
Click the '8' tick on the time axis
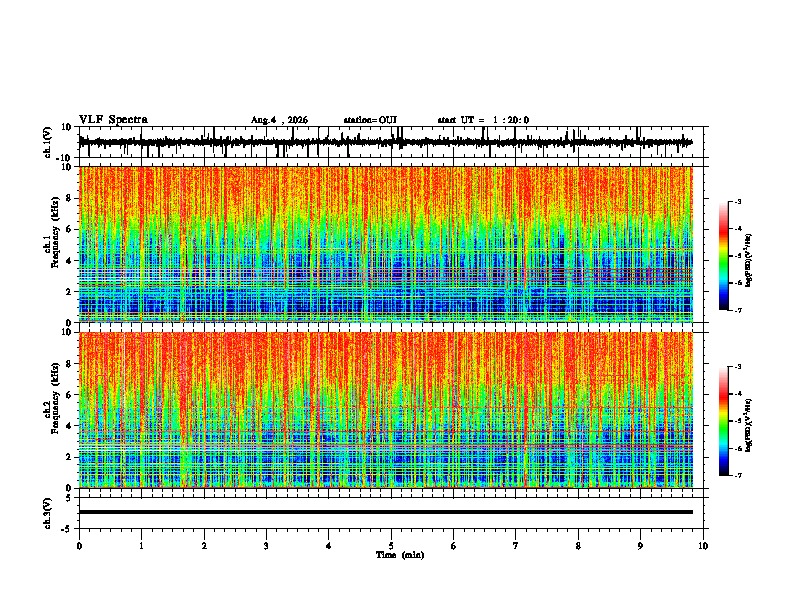(x=578, y=546)
